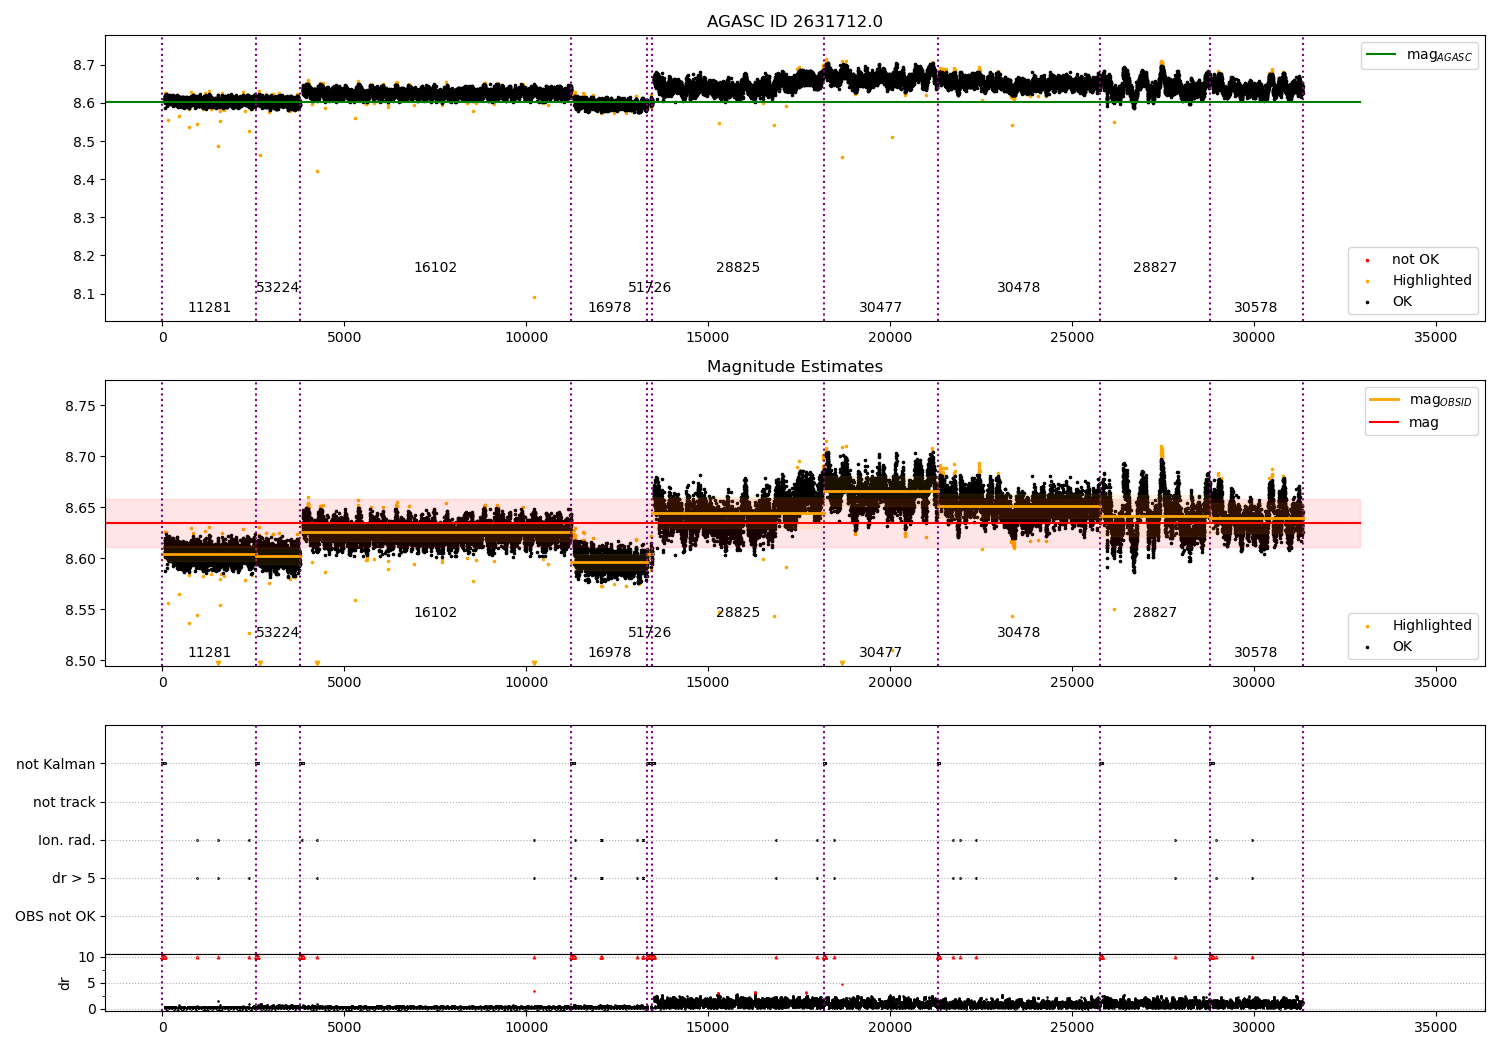Click the 8.50 y-axis tick label
This screenshot has height=1050, width=1500.
coord(79,661)
